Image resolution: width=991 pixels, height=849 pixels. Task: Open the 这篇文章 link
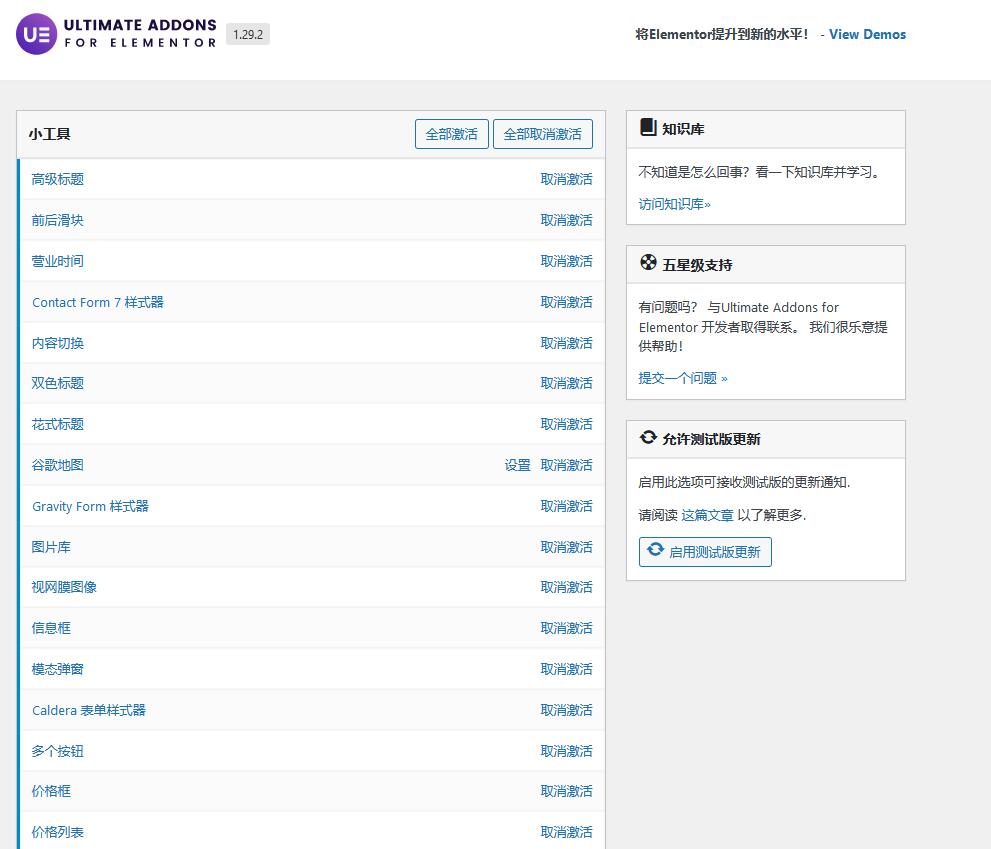coord(707,515)
